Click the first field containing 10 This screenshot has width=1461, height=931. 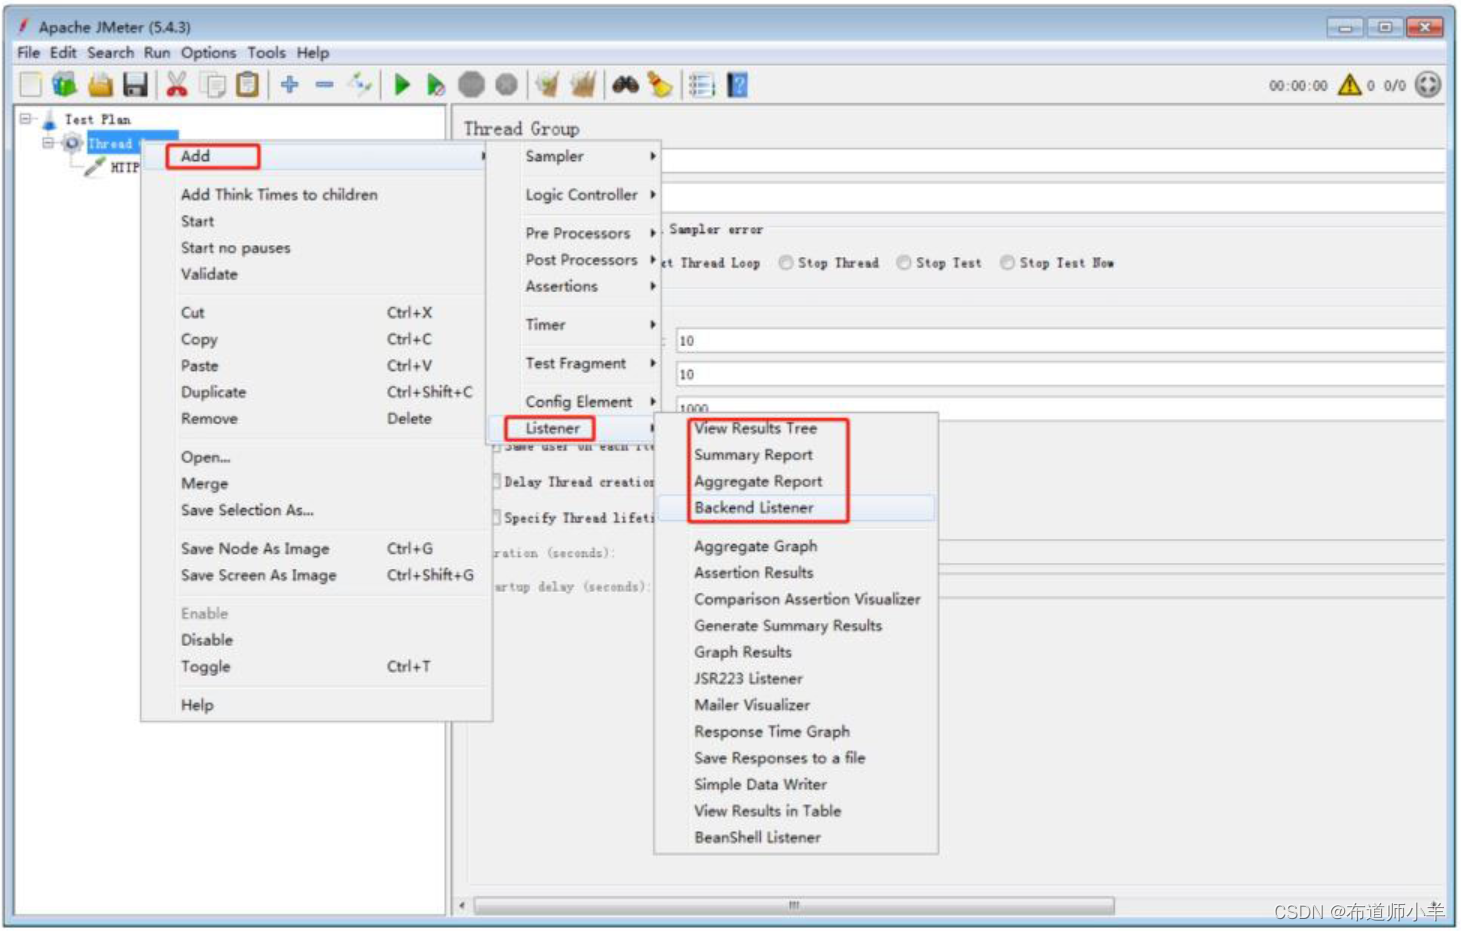(1060, 341)
